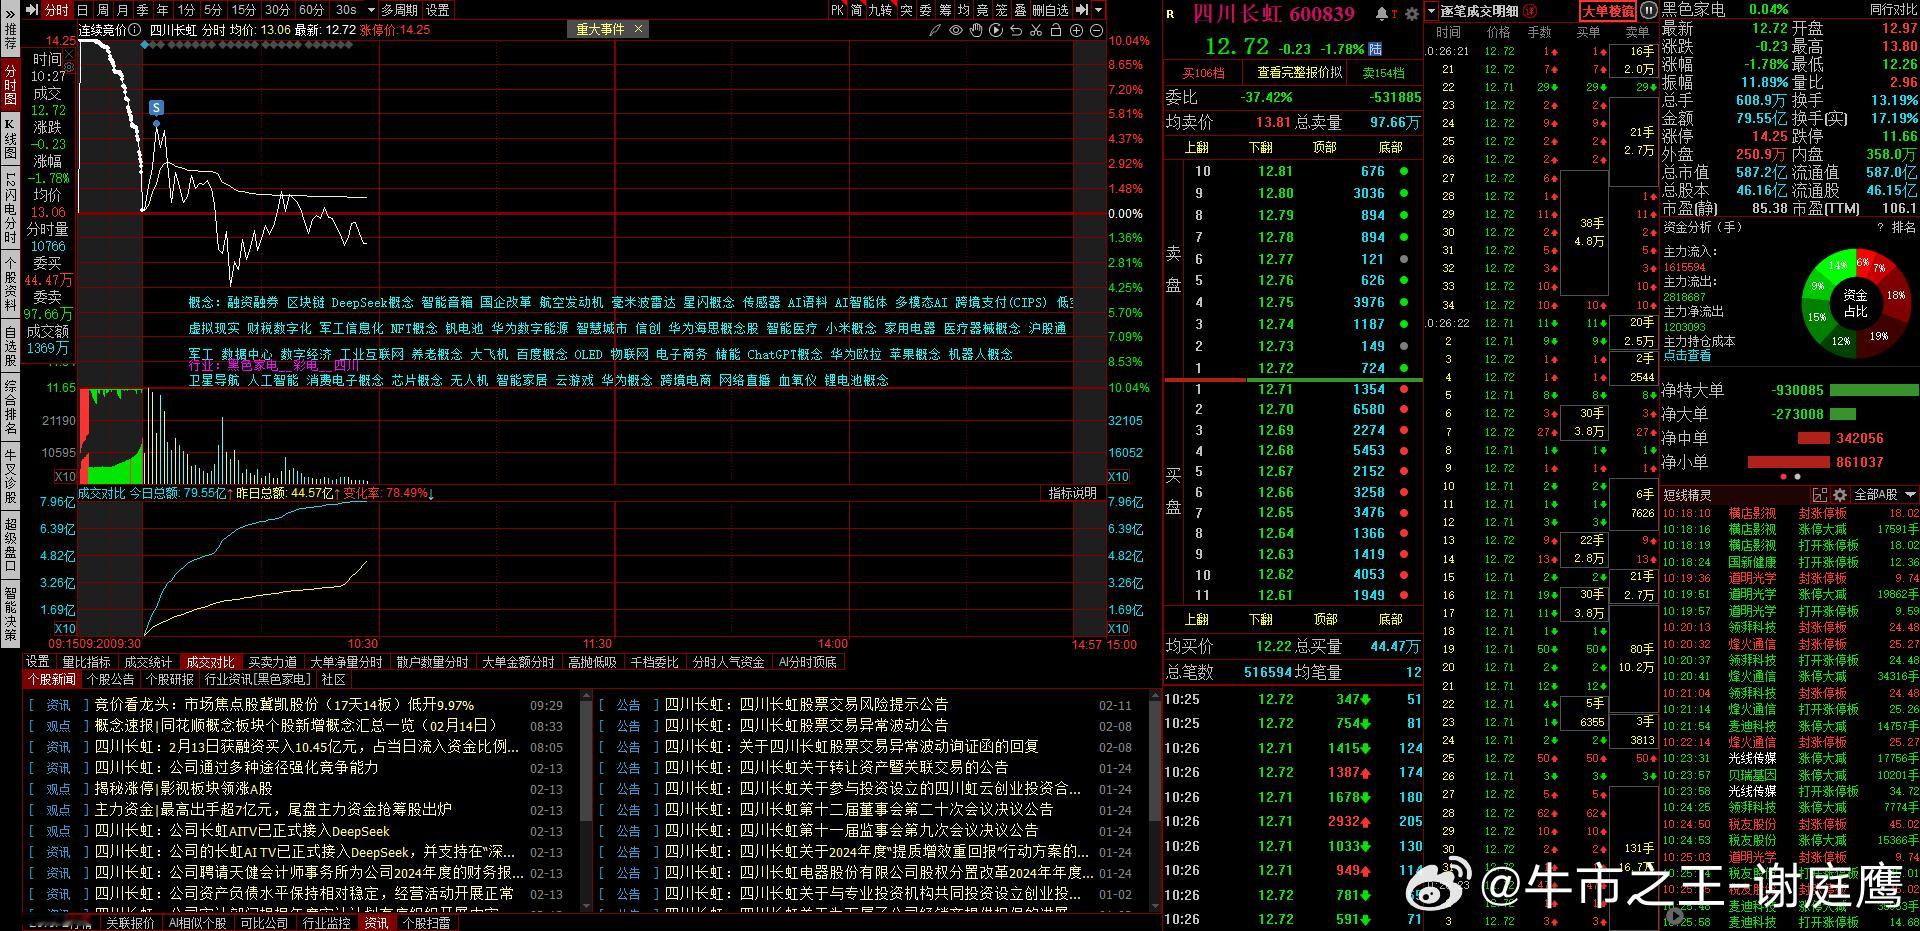
Task: Click the info icon next to 连续竞价
Action: pos(135,30)
